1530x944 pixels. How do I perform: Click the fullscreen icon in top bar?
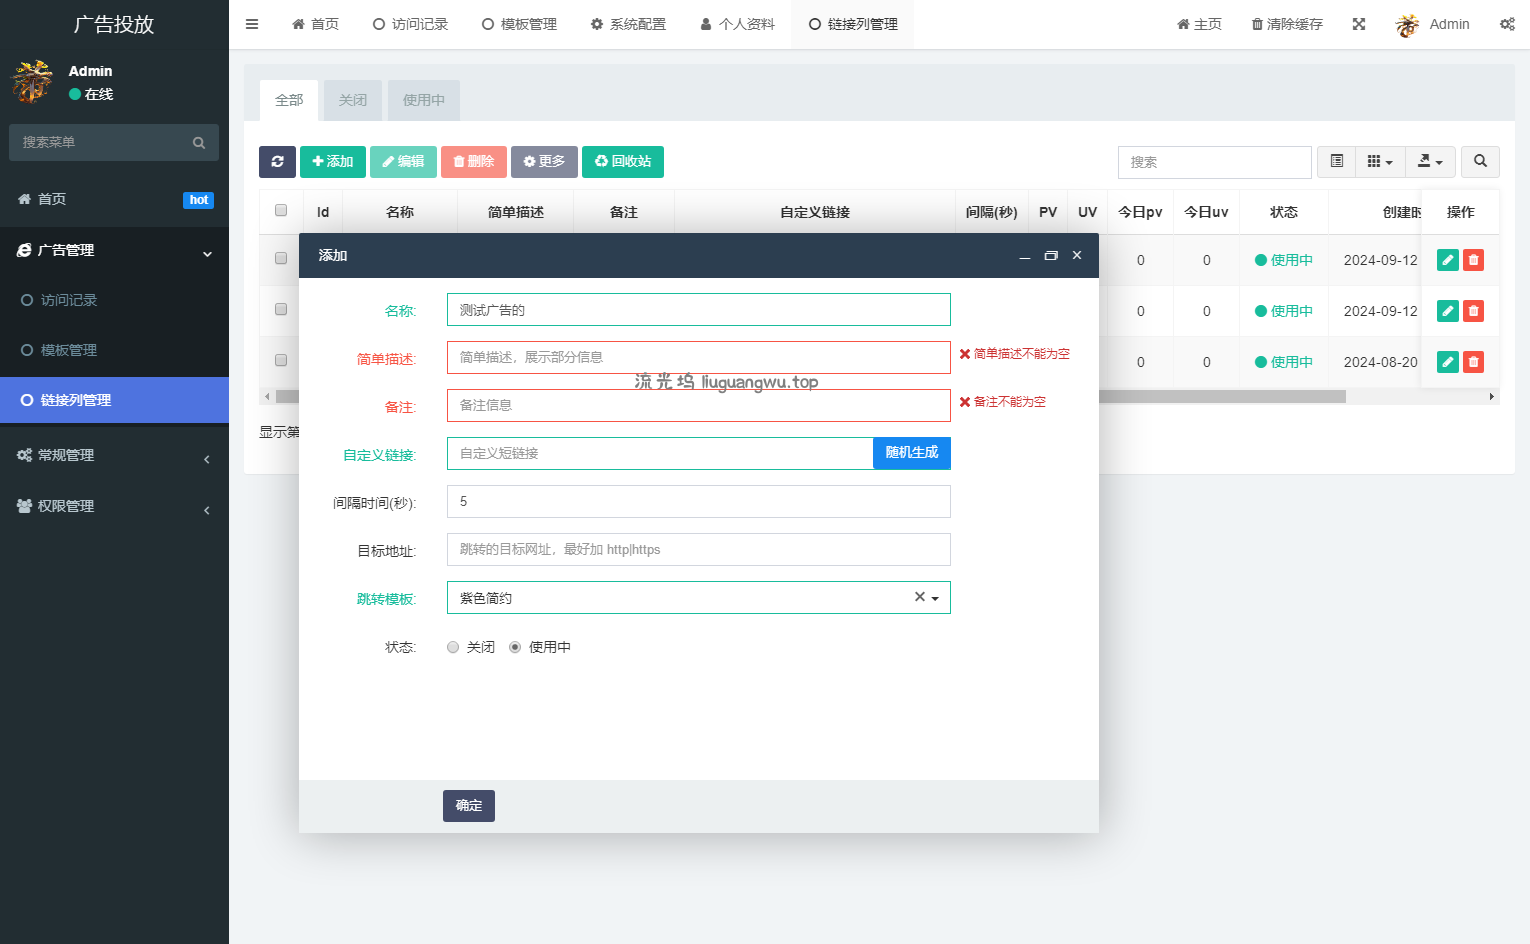coord(1358,24)
